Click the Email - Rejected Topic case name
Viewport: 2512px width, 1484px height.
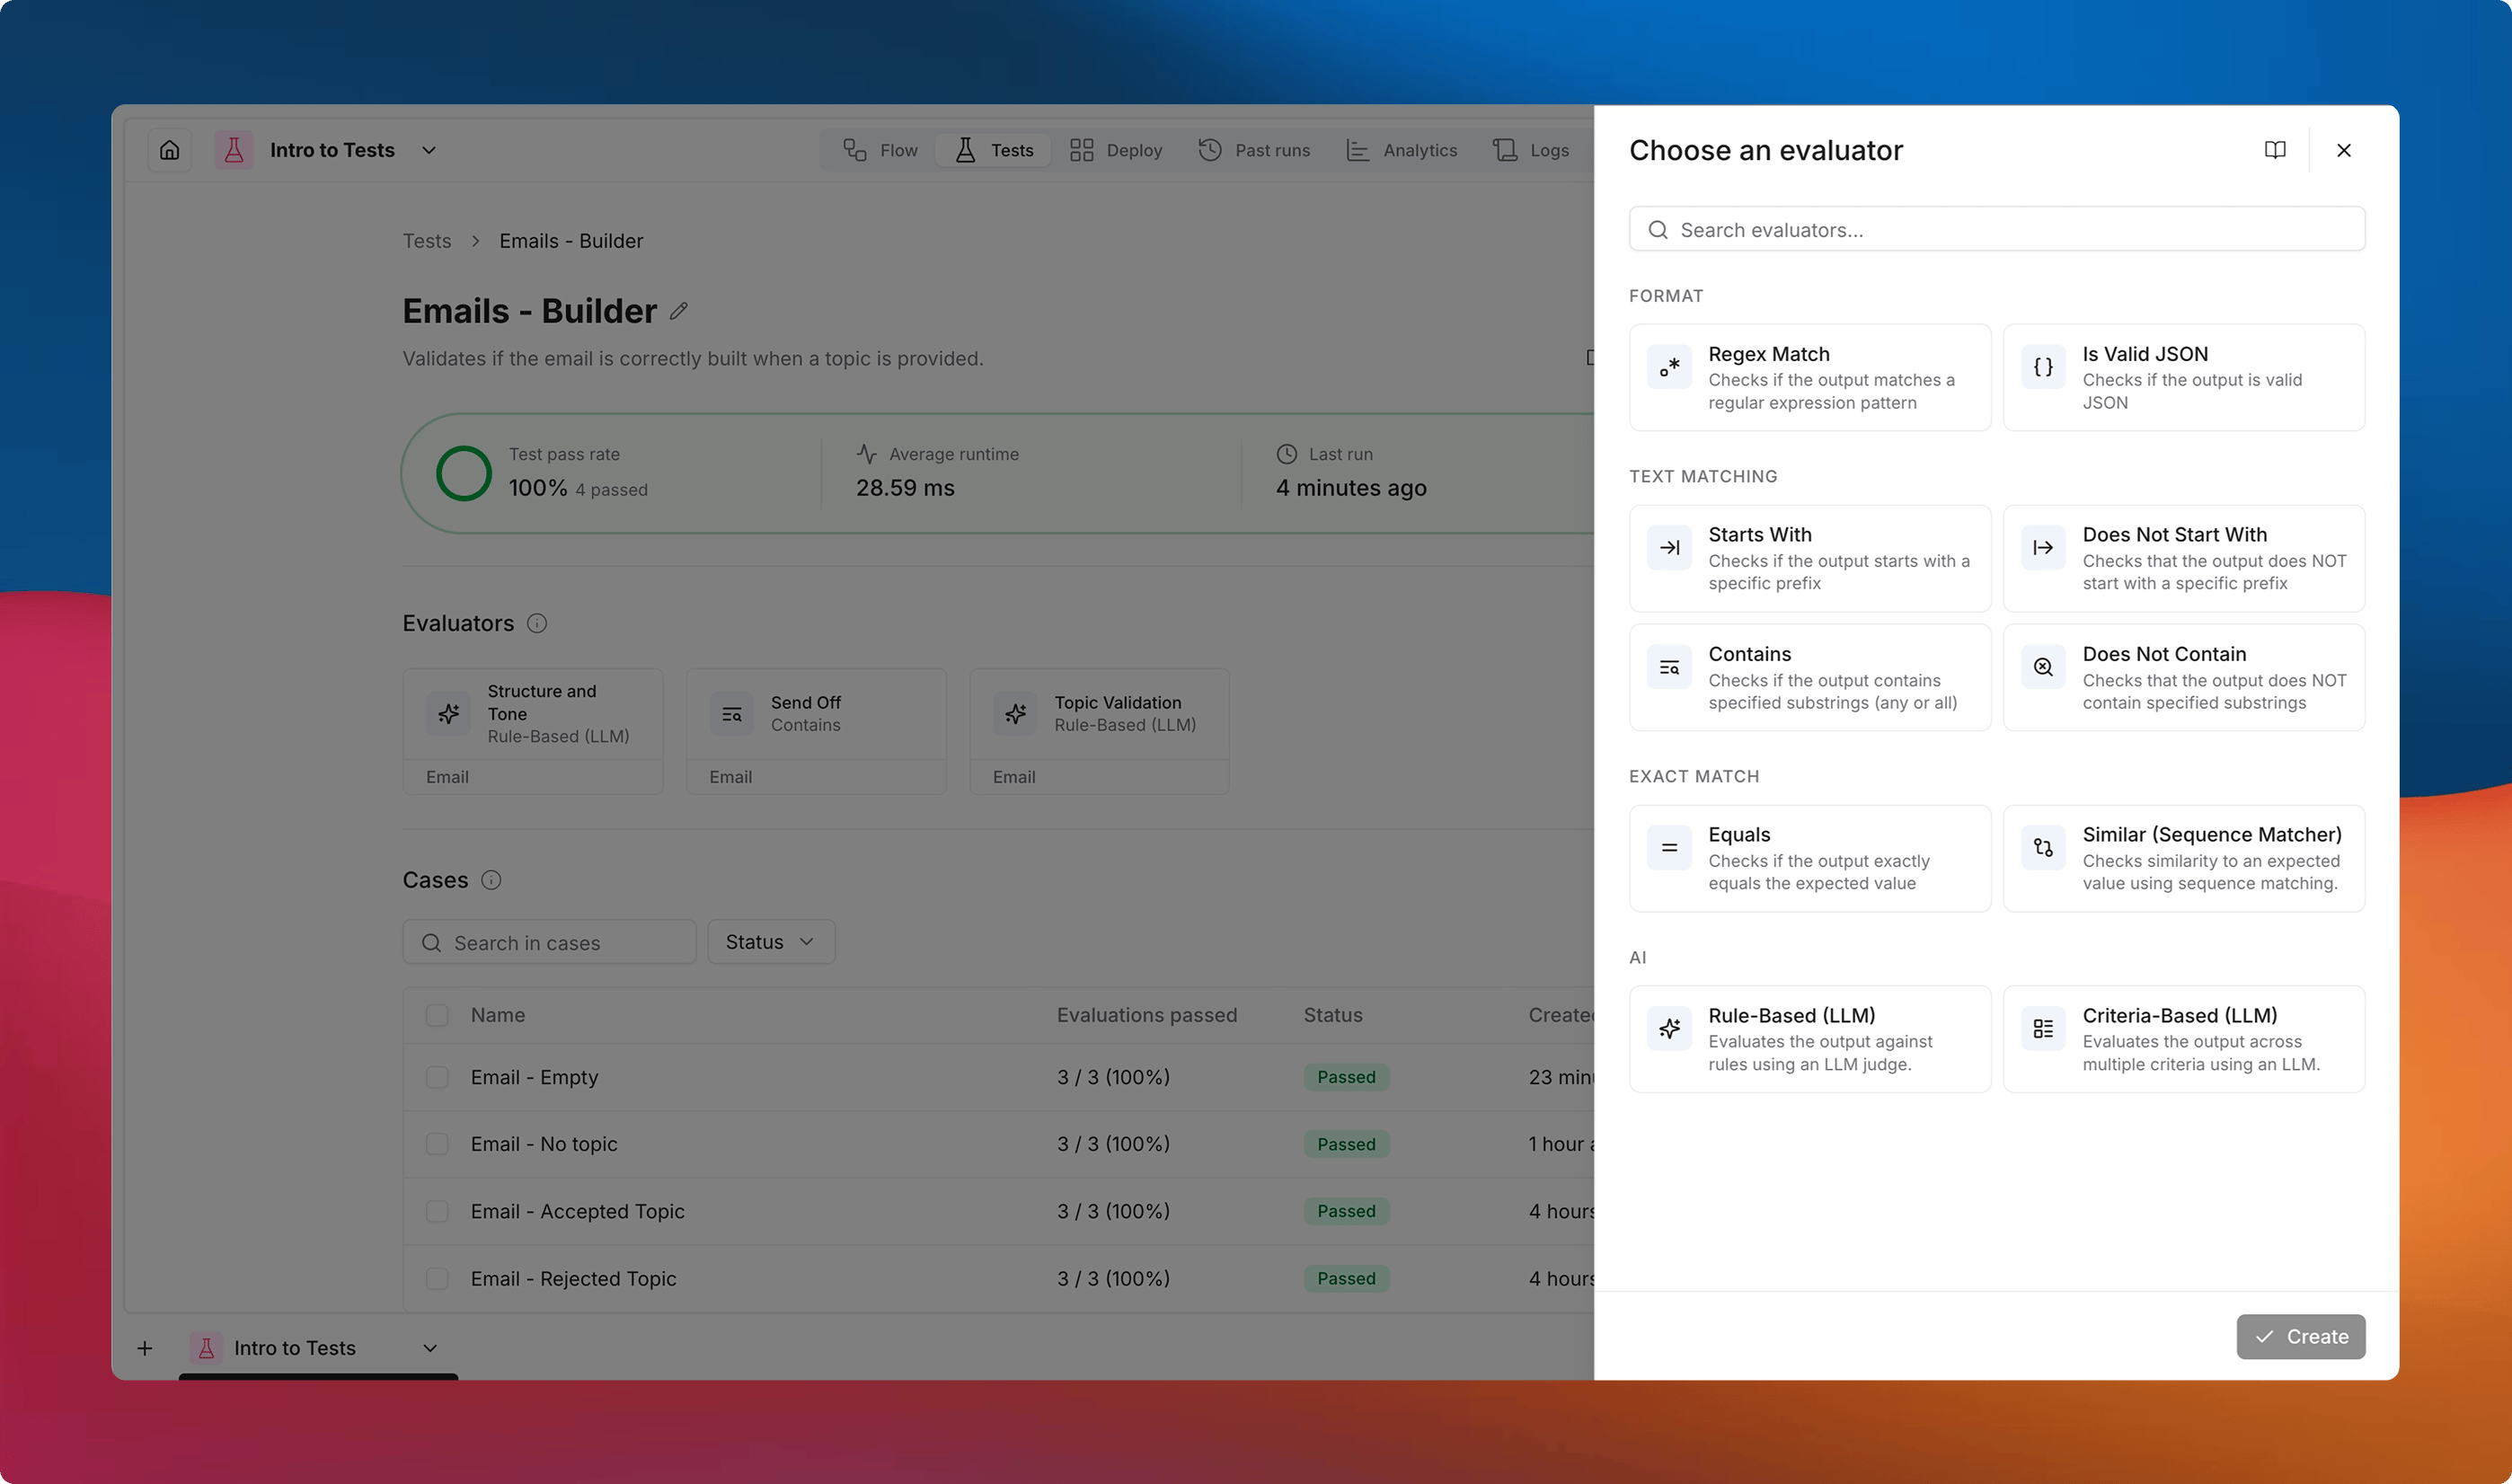[574, 1279]
